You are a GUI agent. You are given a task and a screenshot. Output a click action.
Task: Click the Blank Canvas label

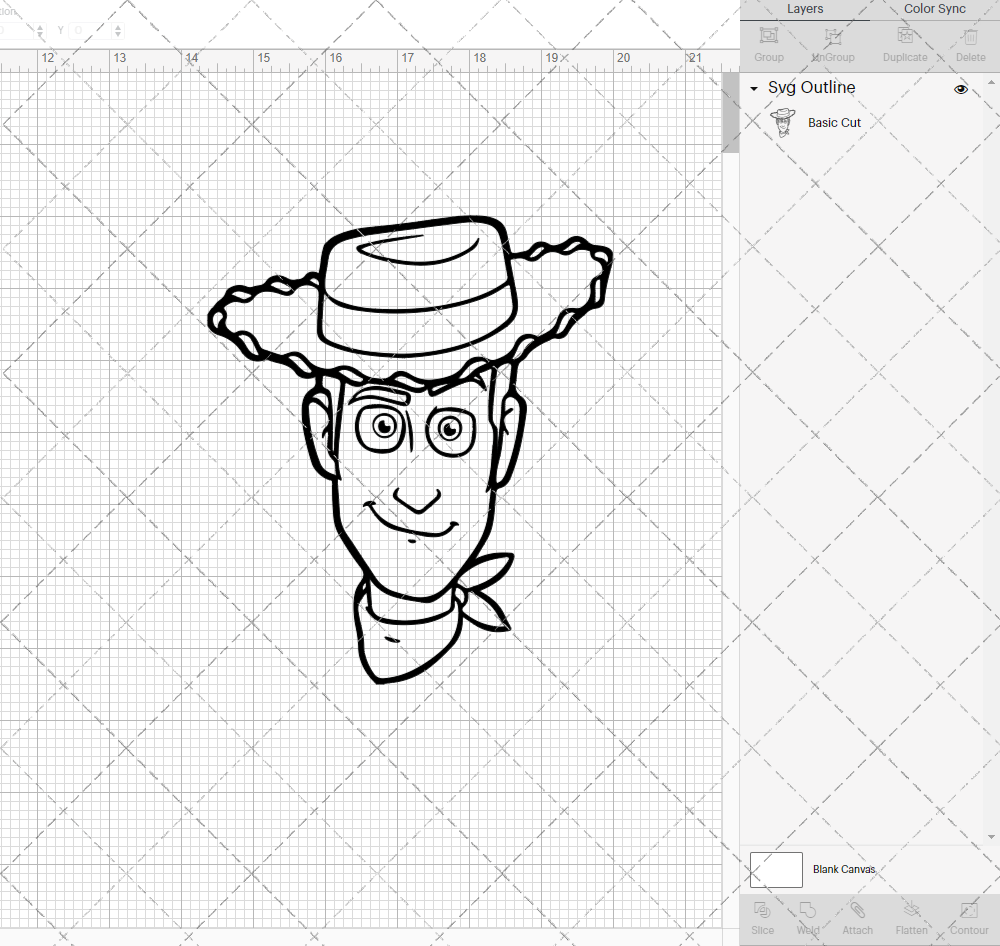[x=844, y=869]
